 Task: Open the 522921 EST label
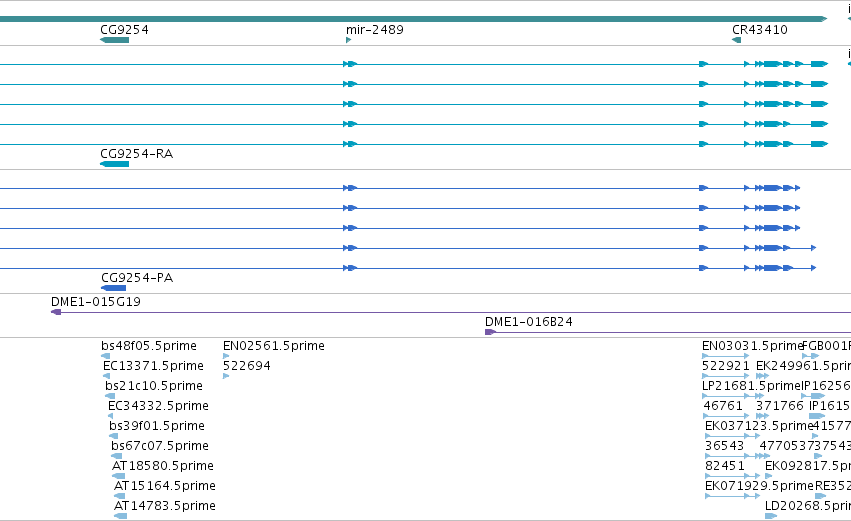pos(726,366)
